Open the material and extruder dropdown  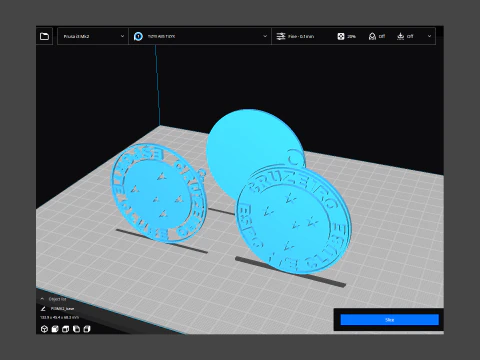(x=200, y=36)
